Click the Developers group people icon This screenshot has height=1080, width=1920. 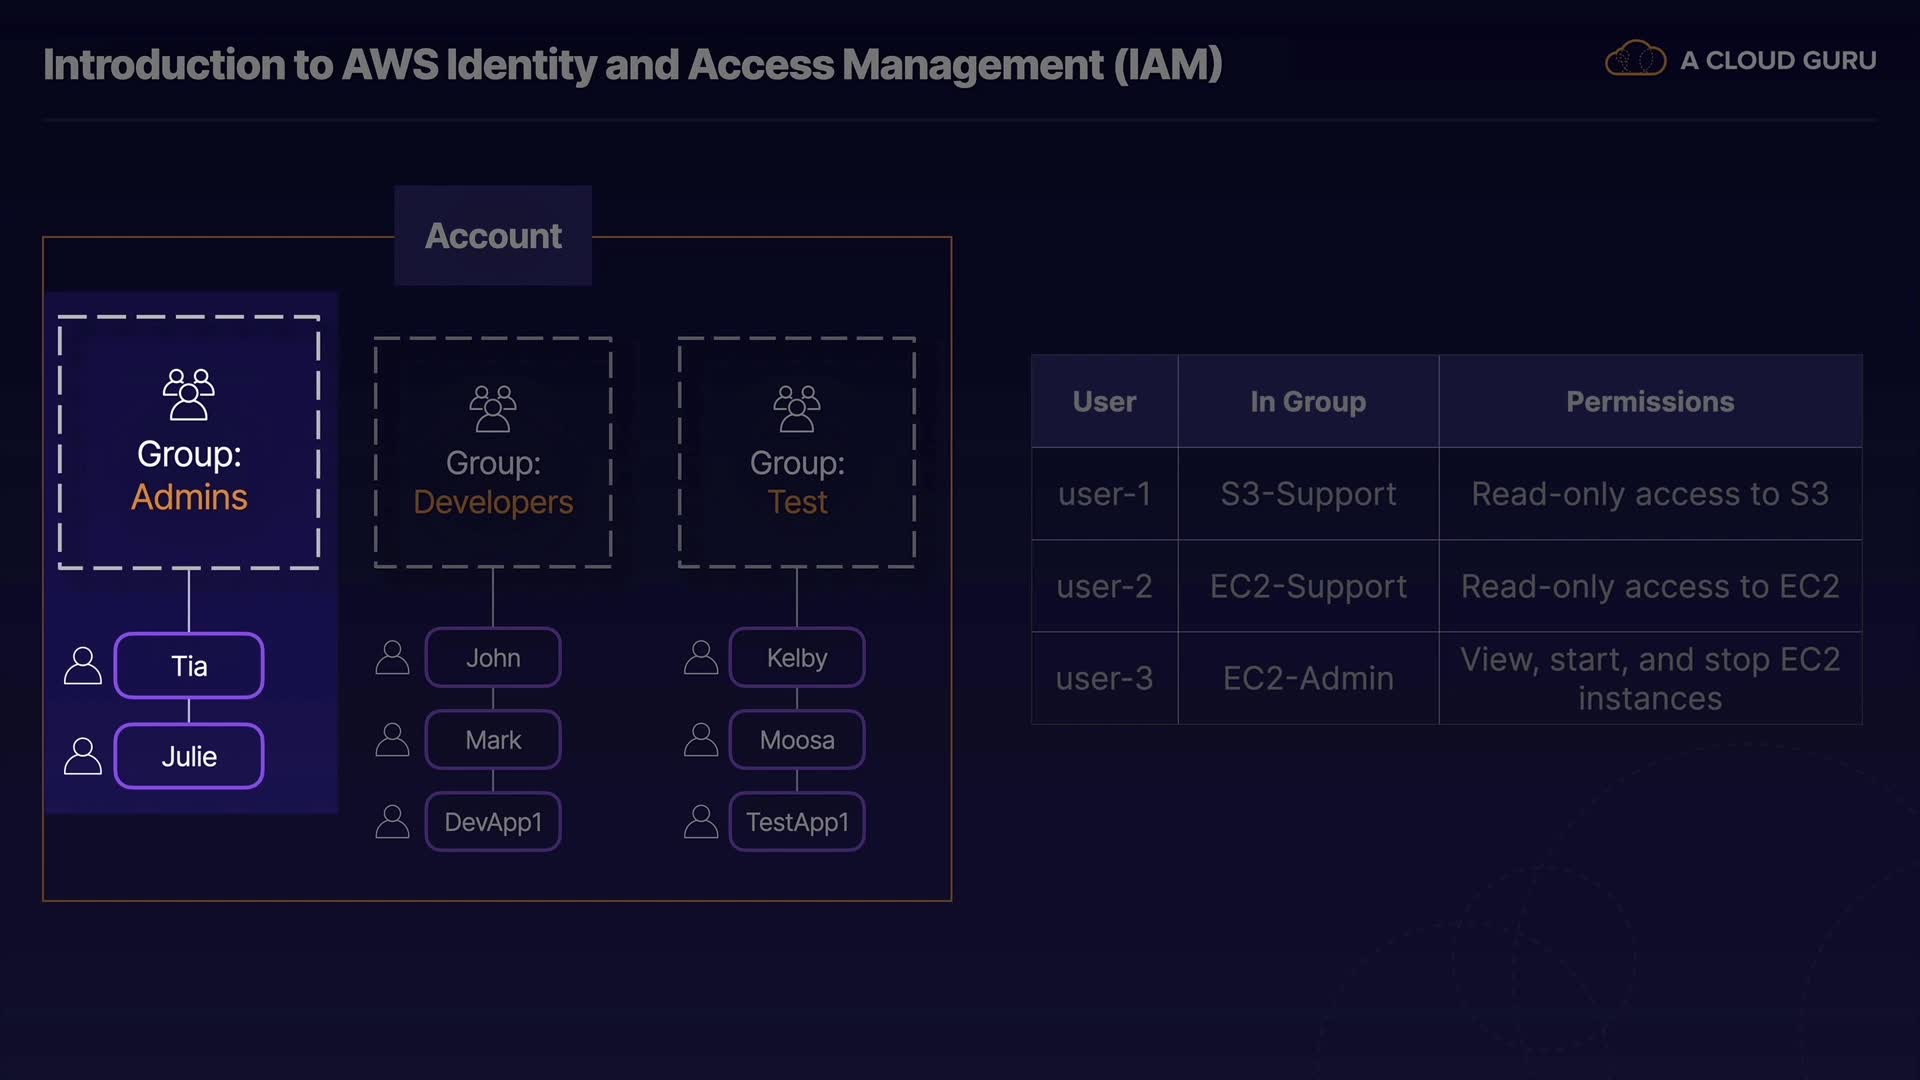[x=493, y=408]
